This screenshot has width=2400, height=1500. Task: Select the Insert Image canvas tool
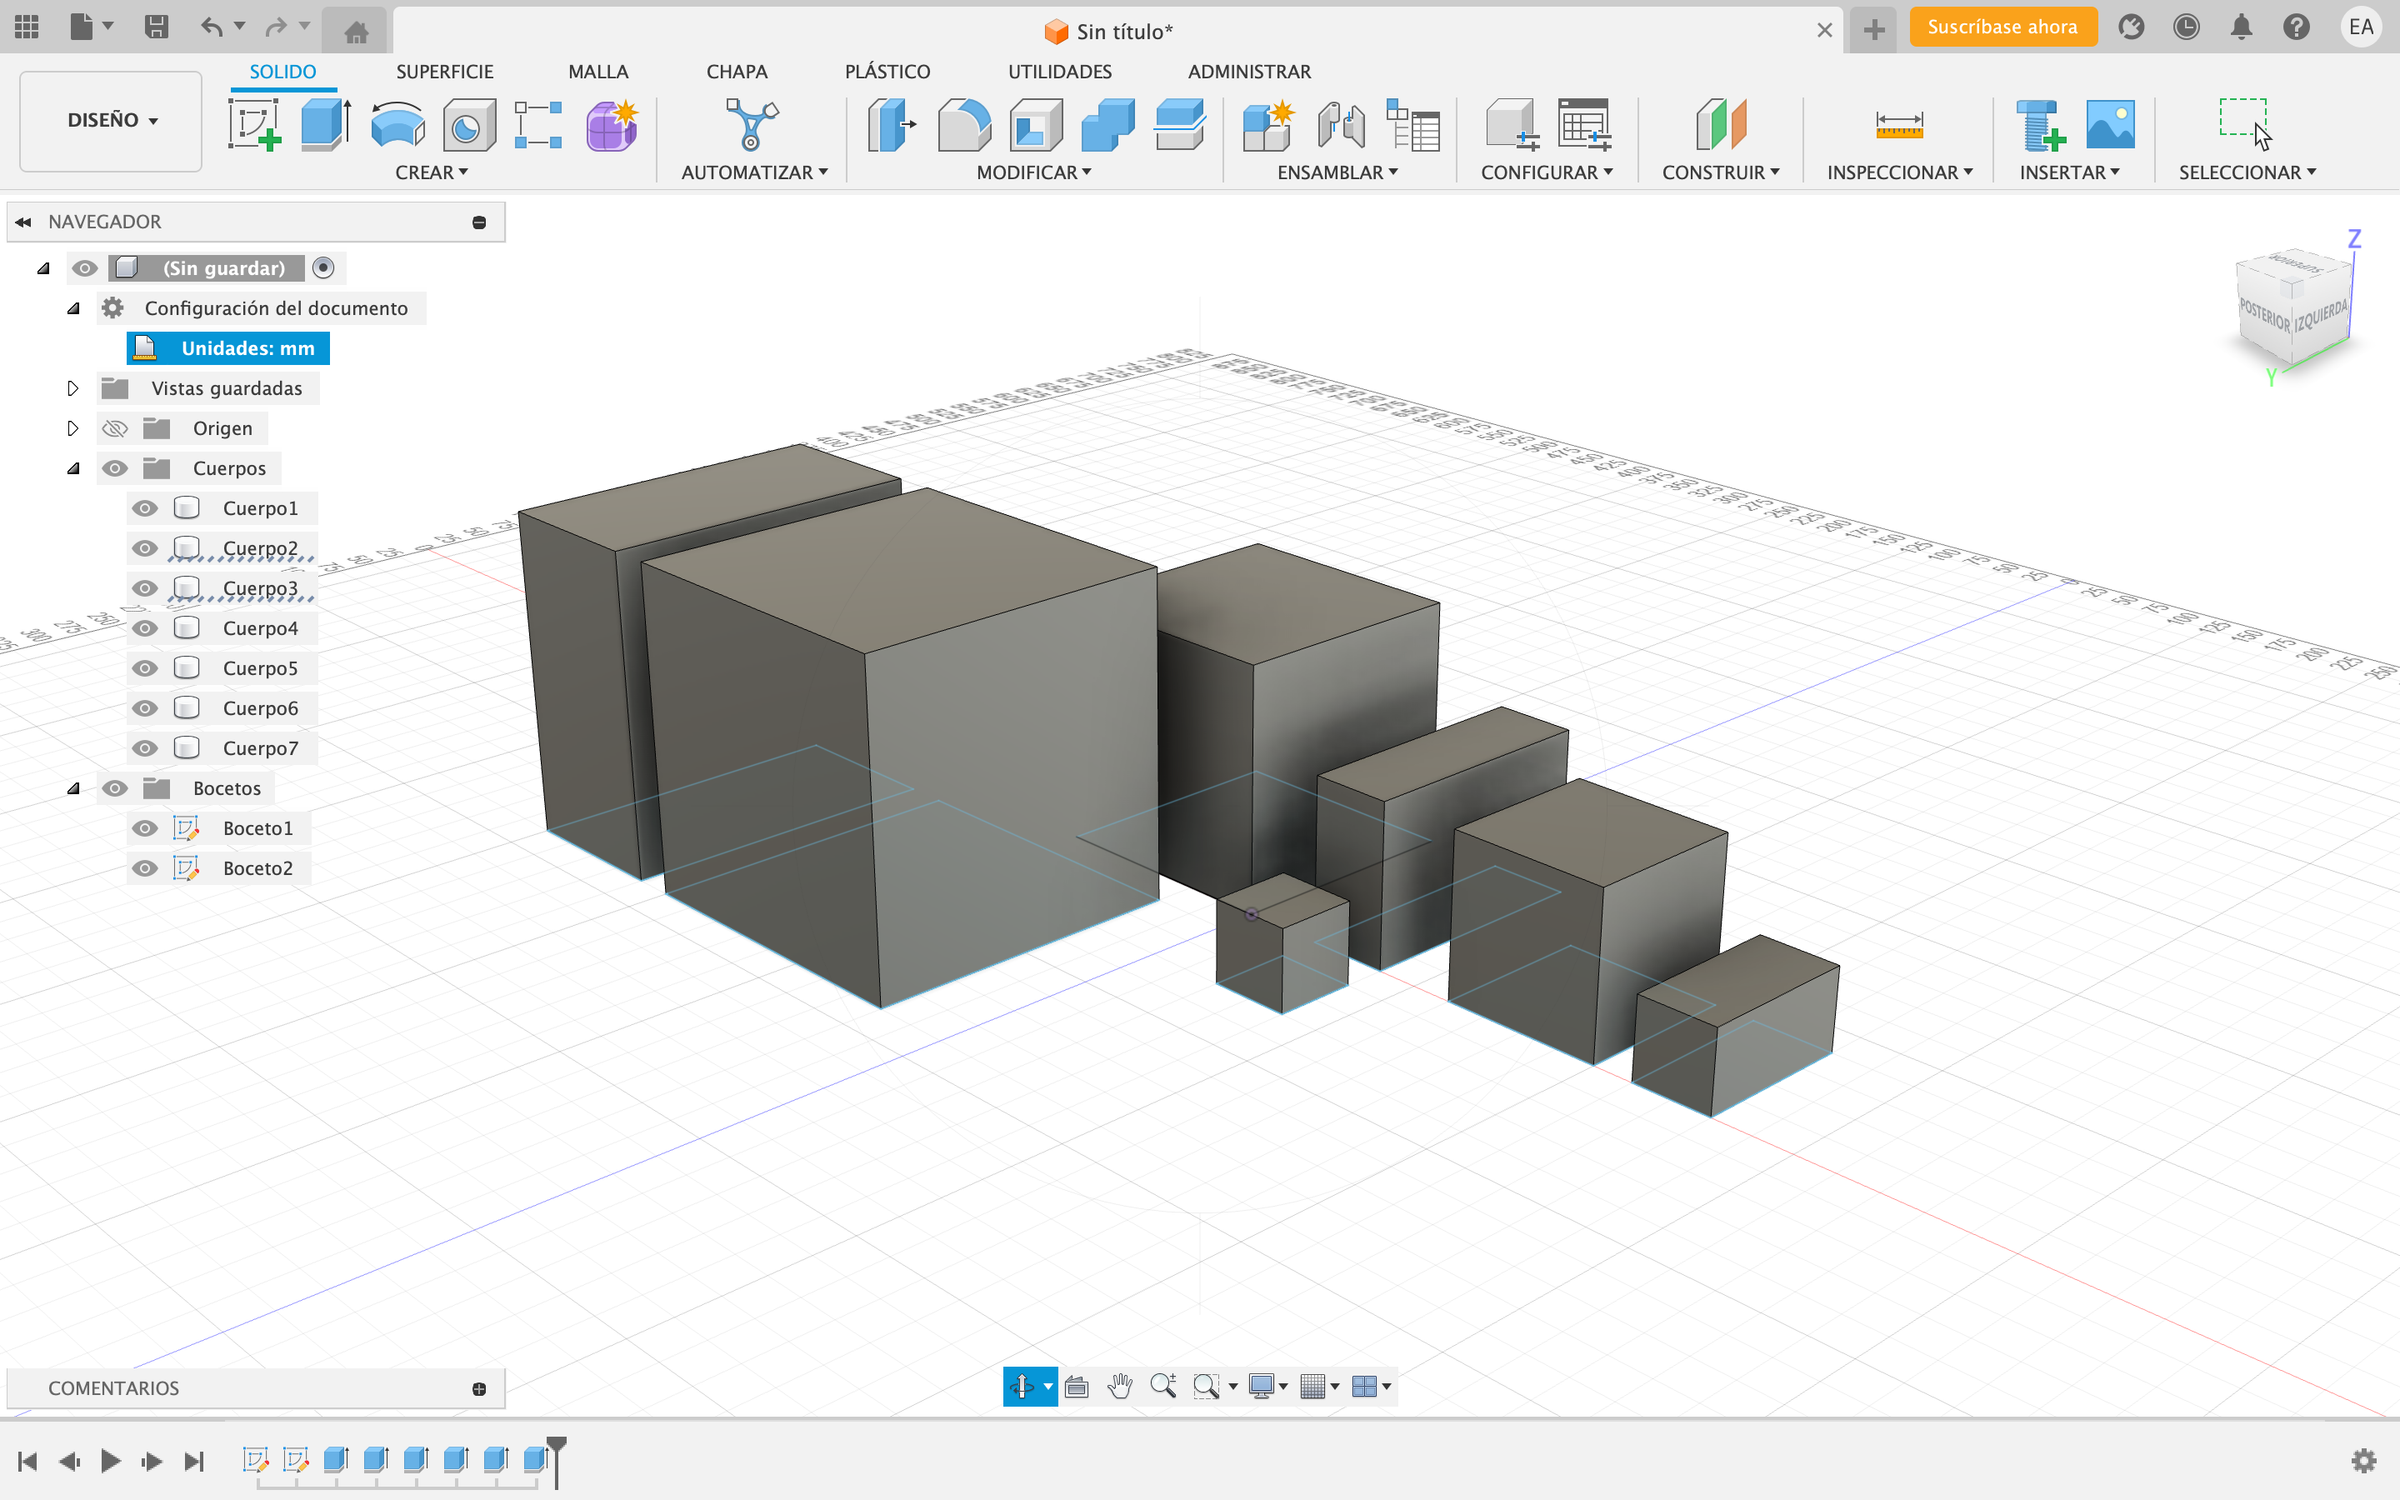[2110, 125]
